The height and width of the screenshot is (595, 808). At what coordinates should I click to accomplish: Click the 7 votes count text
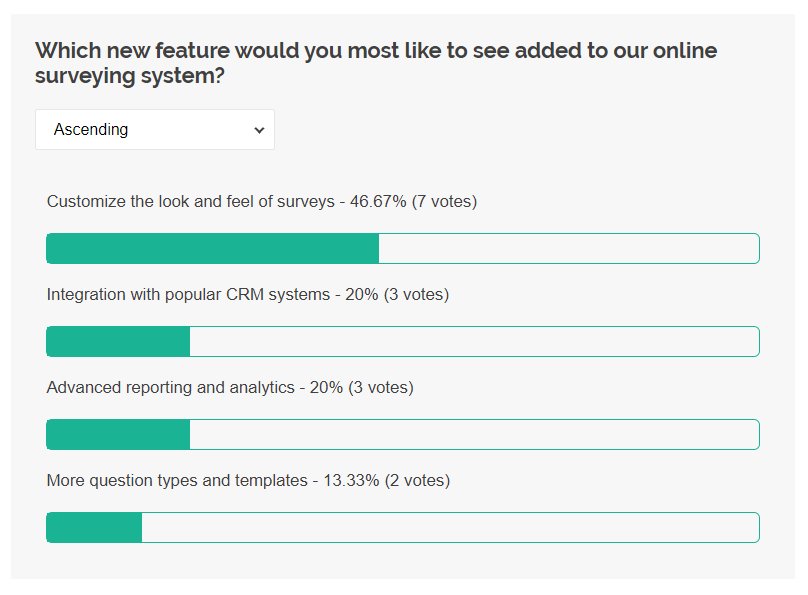pos(444,201)
